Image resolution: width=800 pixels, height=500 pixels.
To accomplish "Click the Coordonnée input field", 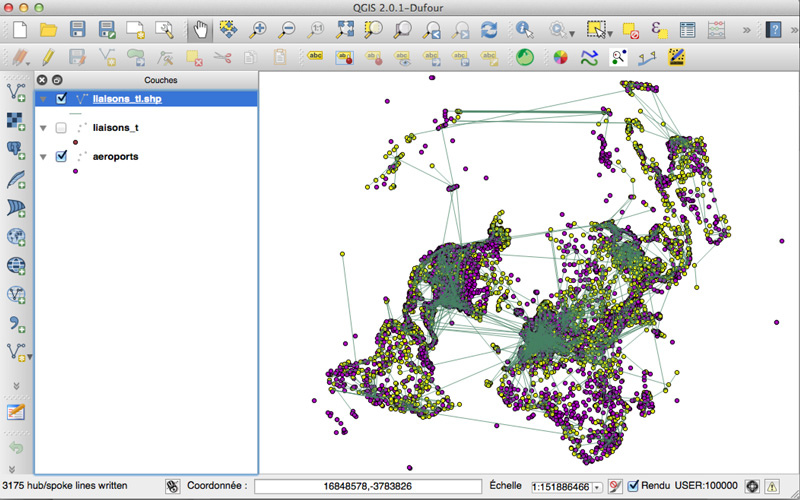I will [366, 486].
